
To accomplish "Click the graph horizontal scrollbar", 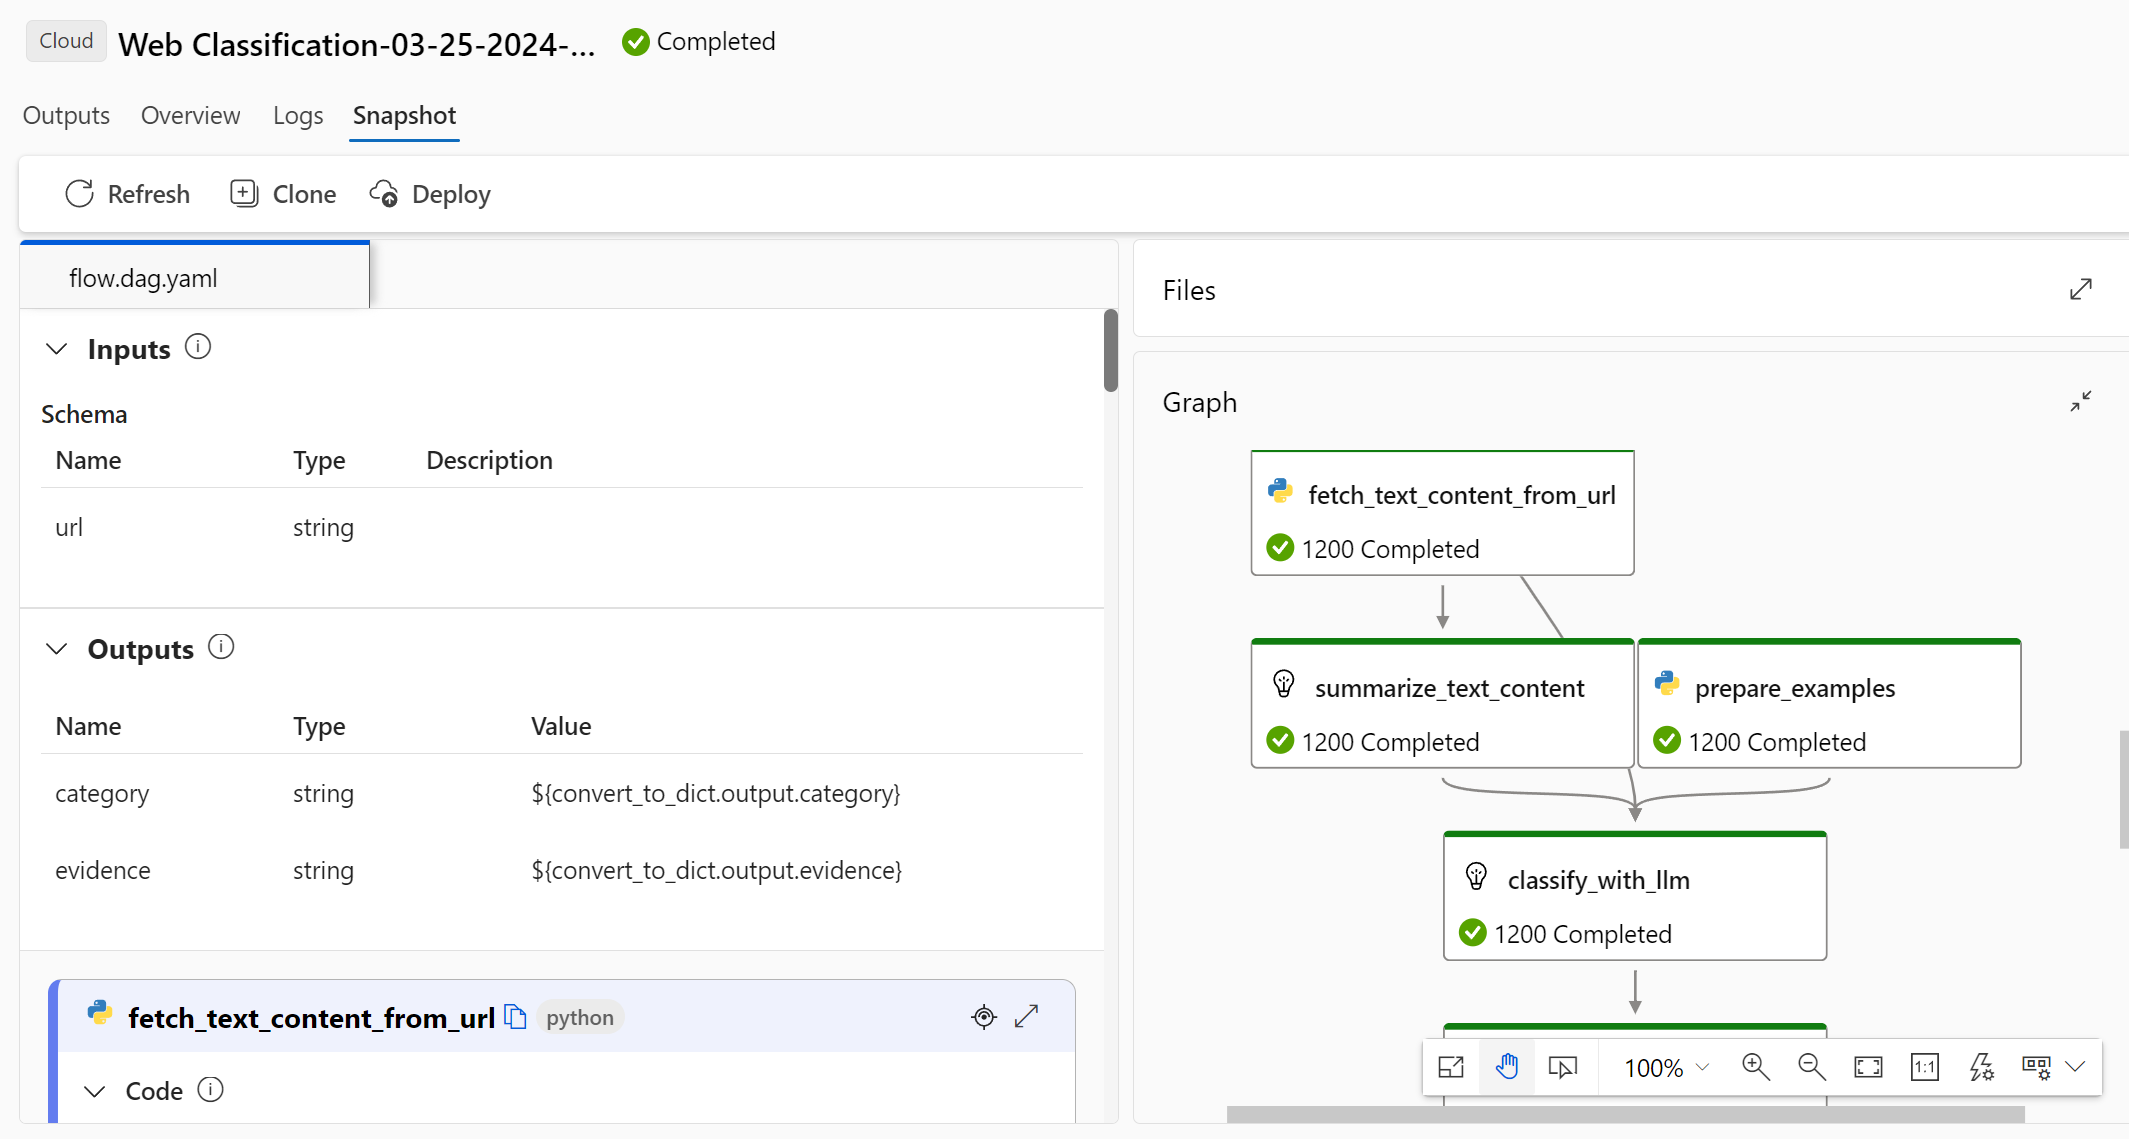I will (1625, 1114).
